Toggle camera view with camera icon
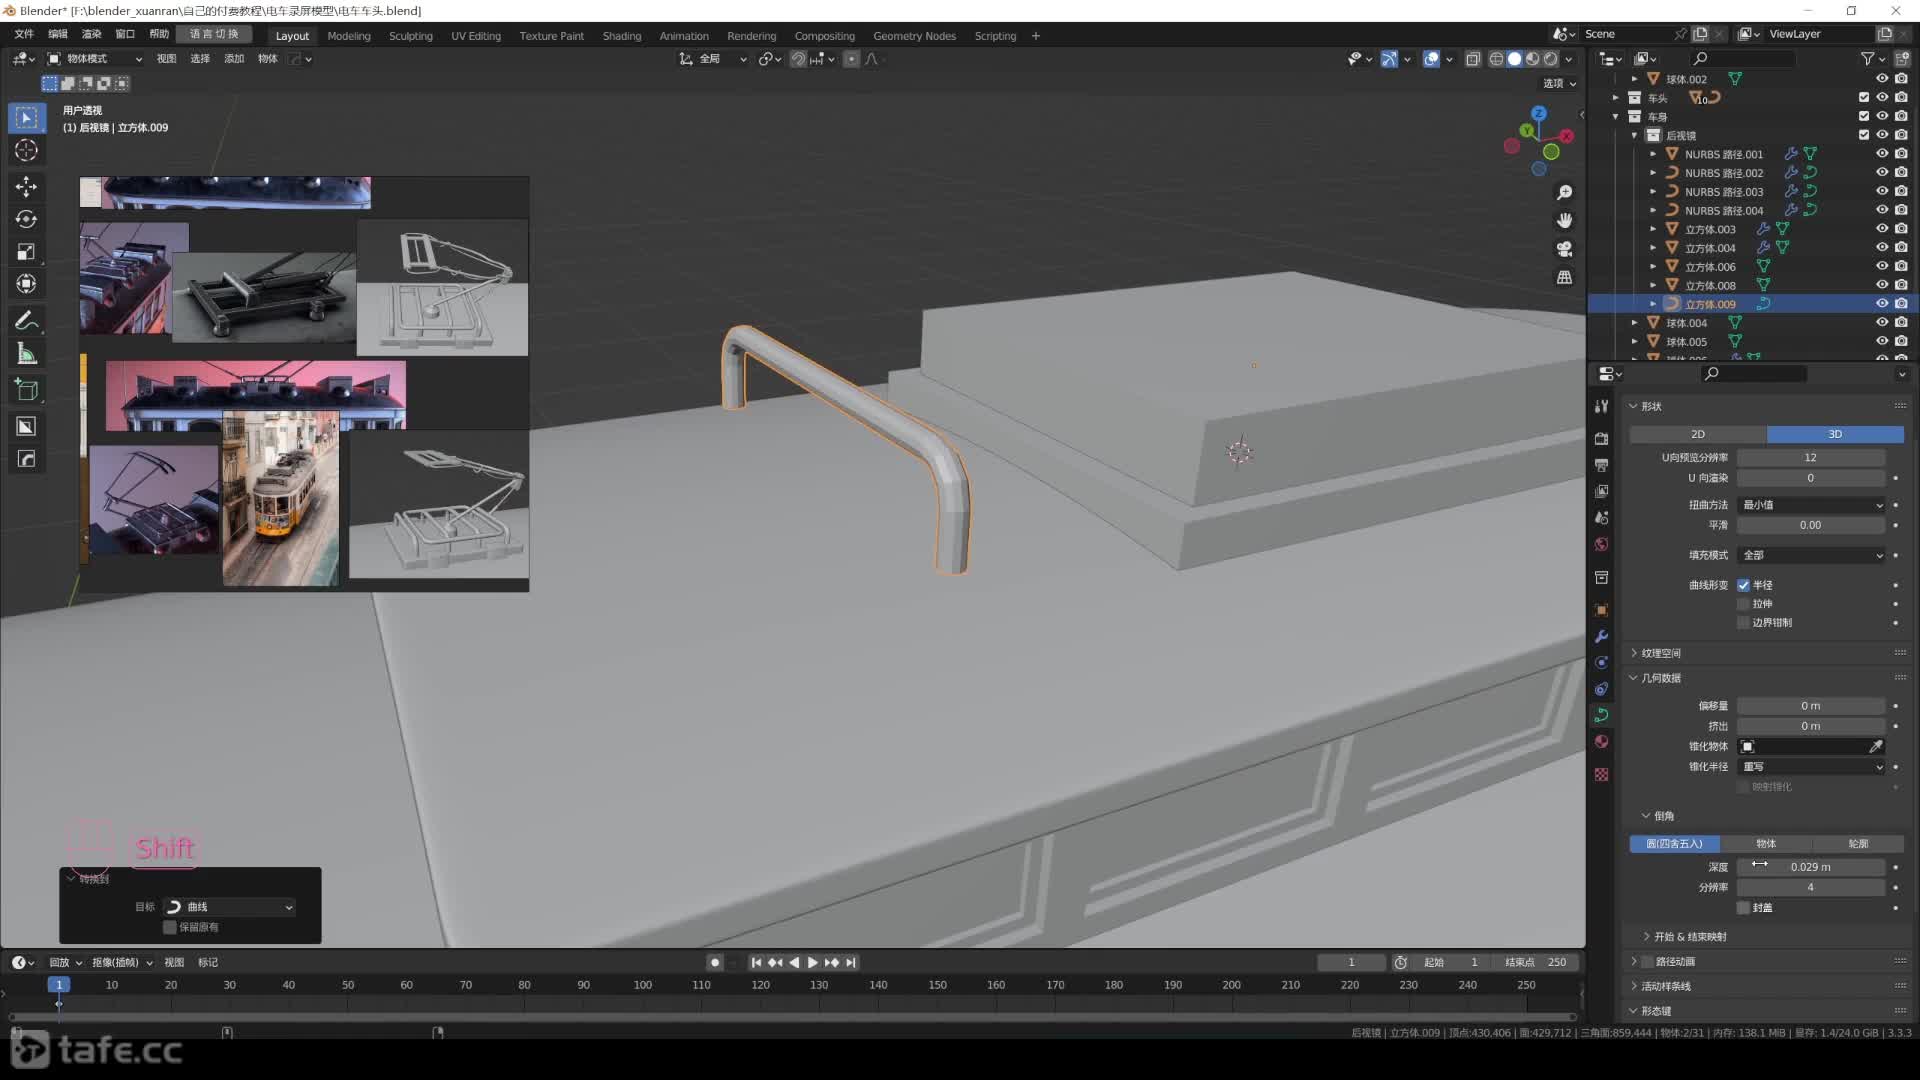 tap(1565, 249)
